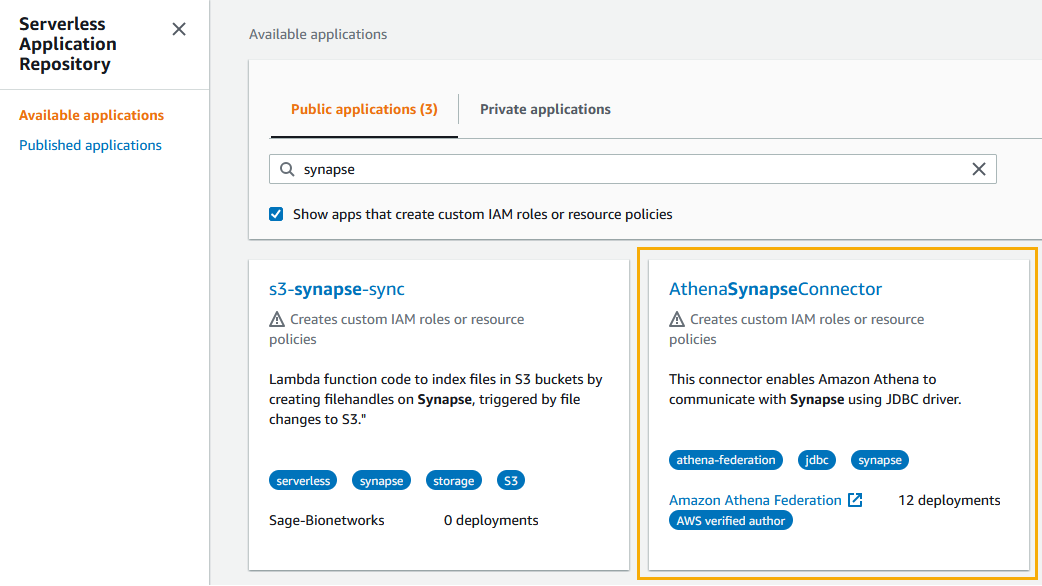Click the search magnifier icon

(287, 170)
